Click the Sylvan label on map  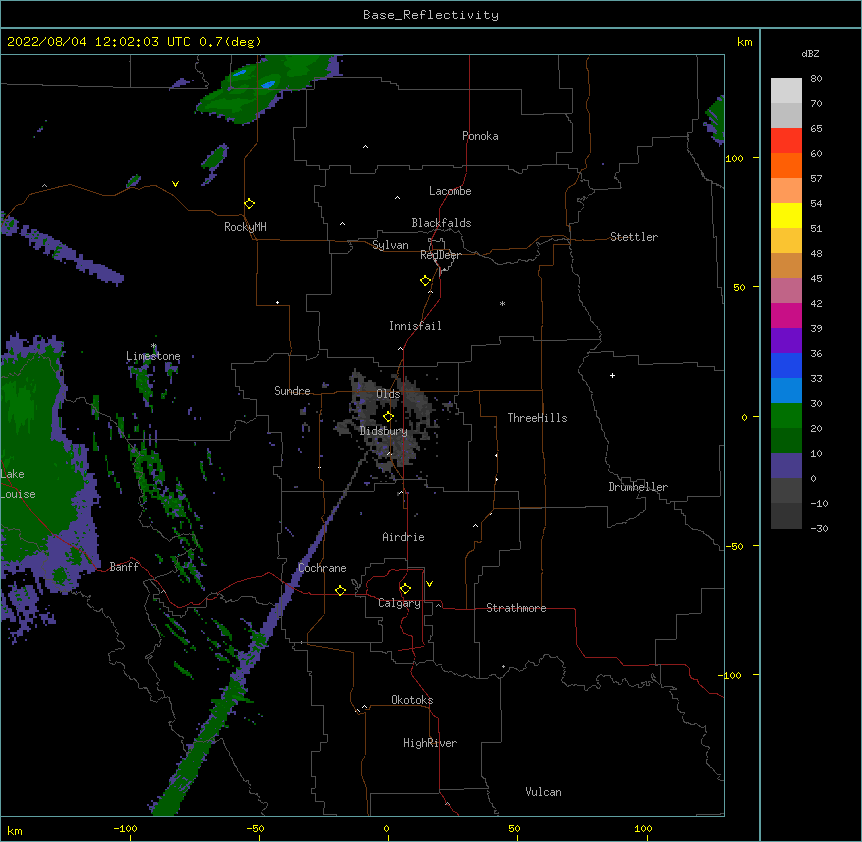coord(390,245)
